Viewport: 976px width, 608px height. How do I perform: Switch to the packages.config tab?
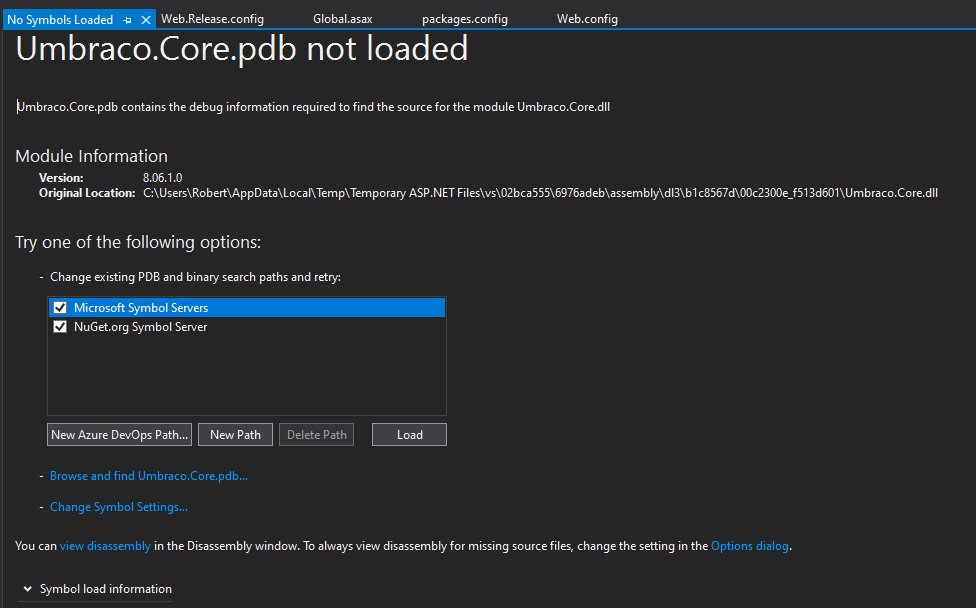[464, 19]
